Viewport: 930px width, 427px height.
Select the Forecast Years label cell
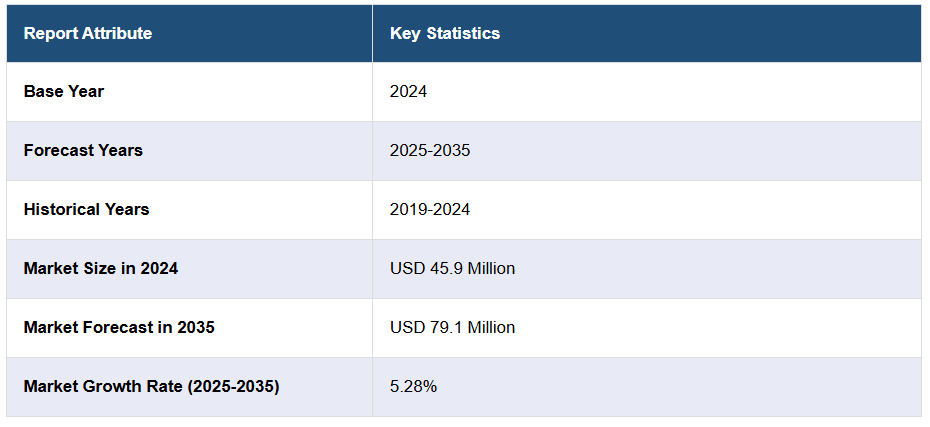coord(83,150)
